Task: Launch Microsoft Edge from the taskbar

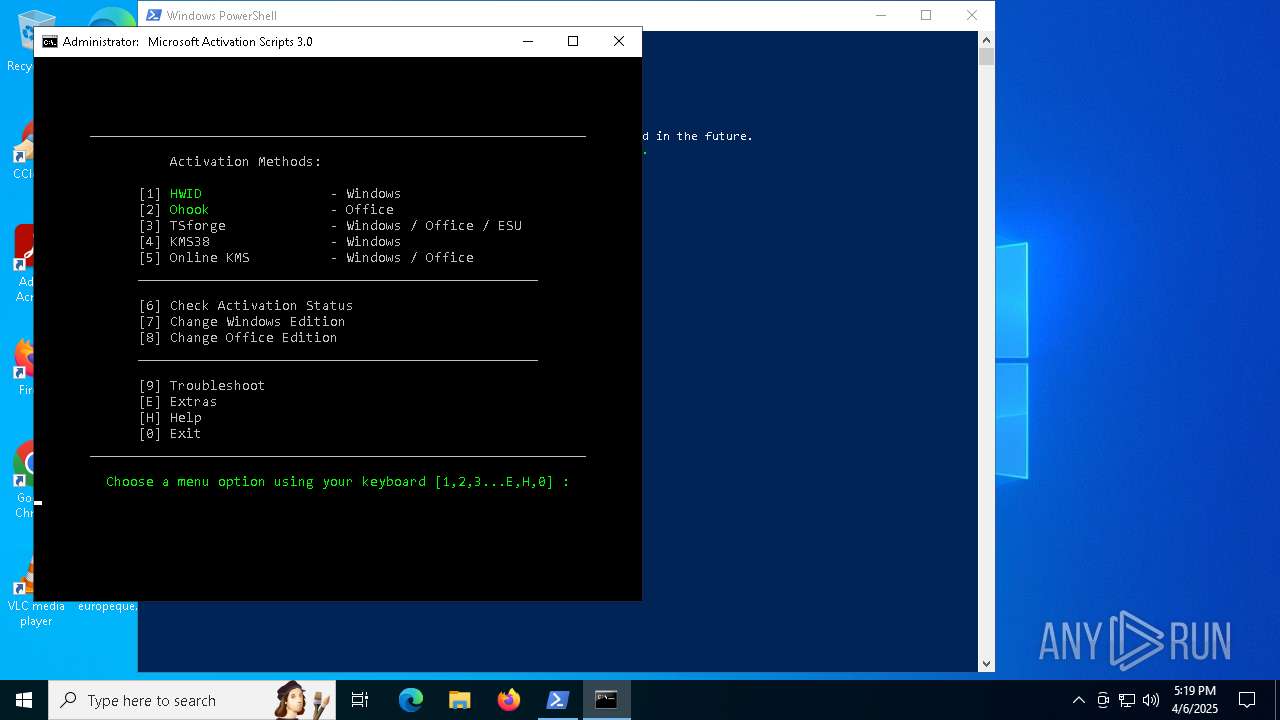Action: 411,700
